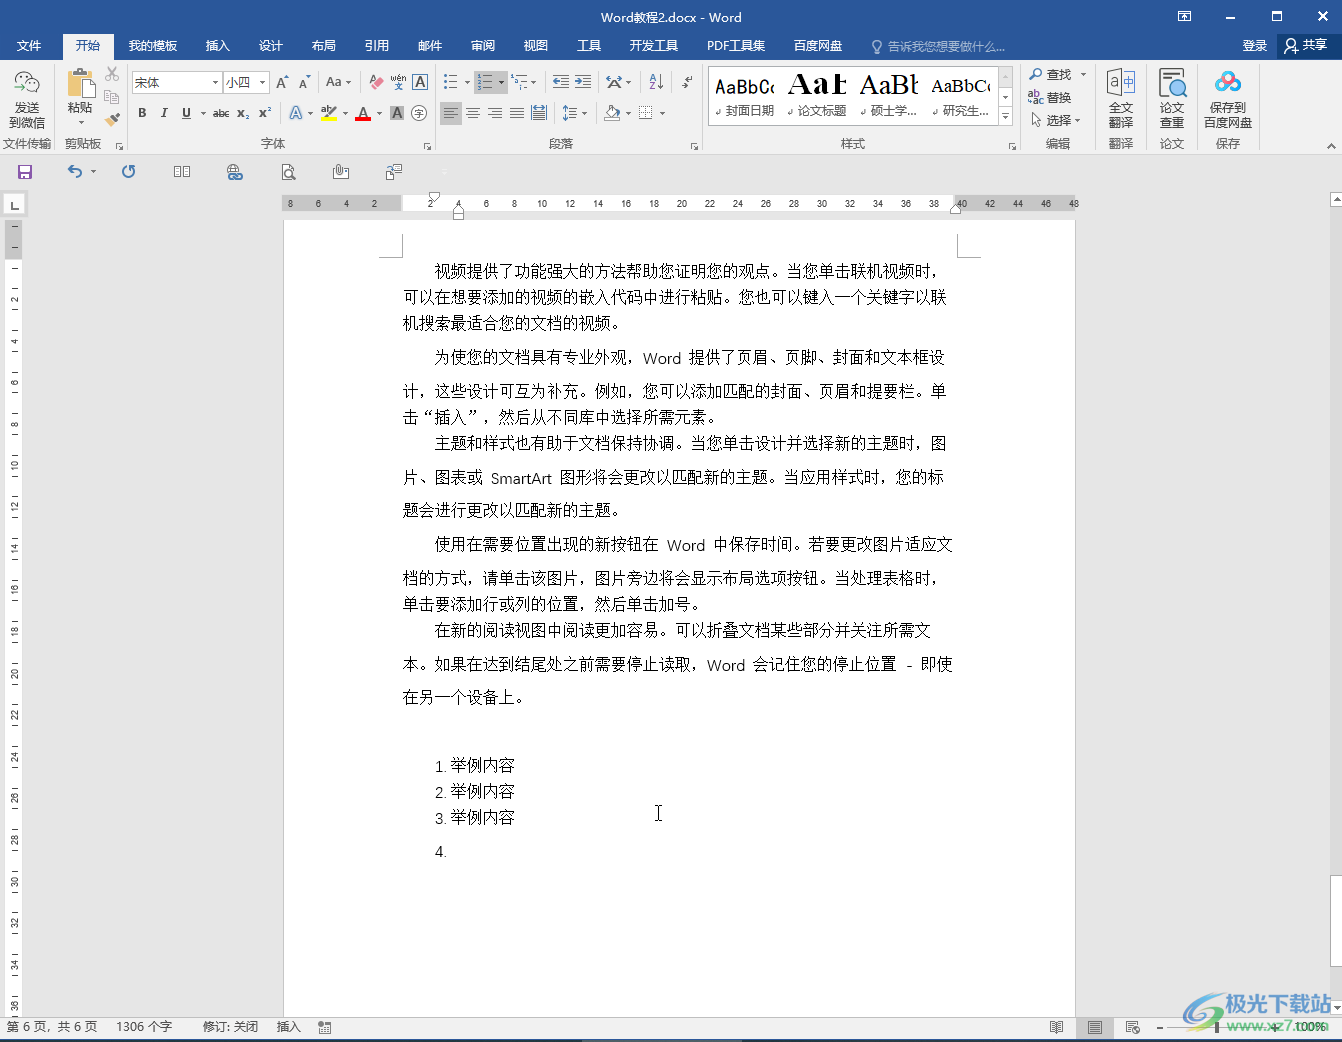The image size is (1342, 1042).
Task: Open numbering list style dropdown arrow
Action: point(501,82)
